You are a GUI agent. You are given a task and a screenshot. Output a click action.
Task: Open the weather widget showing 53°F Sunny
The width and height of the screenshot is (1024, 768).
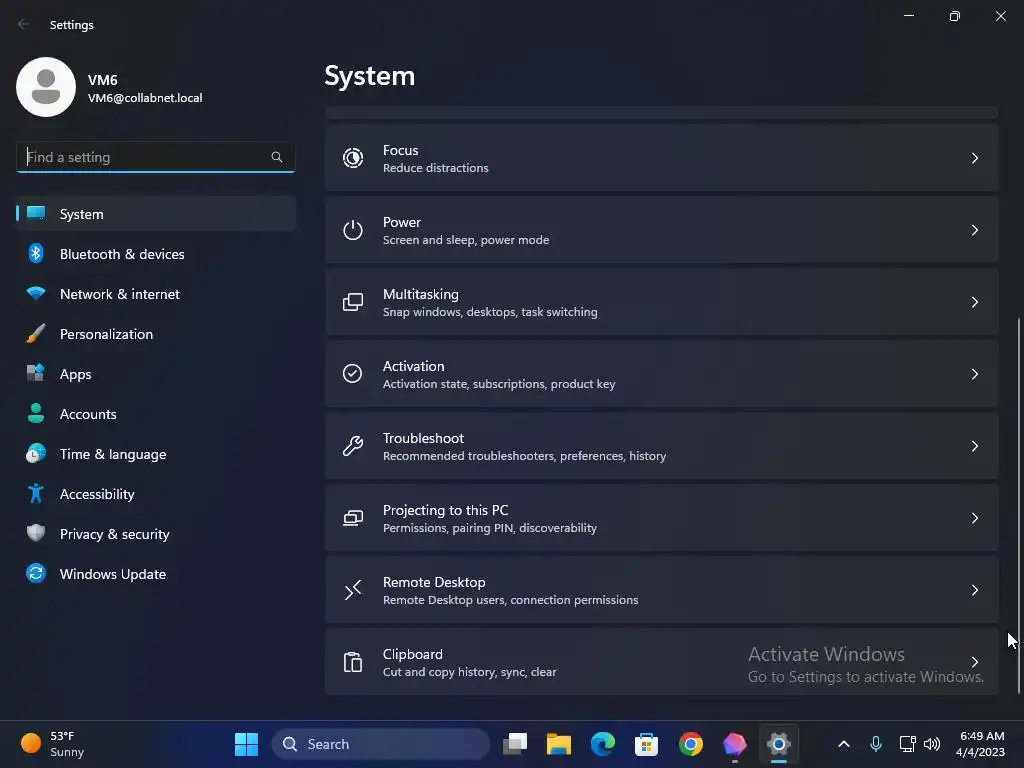[52, 744]
